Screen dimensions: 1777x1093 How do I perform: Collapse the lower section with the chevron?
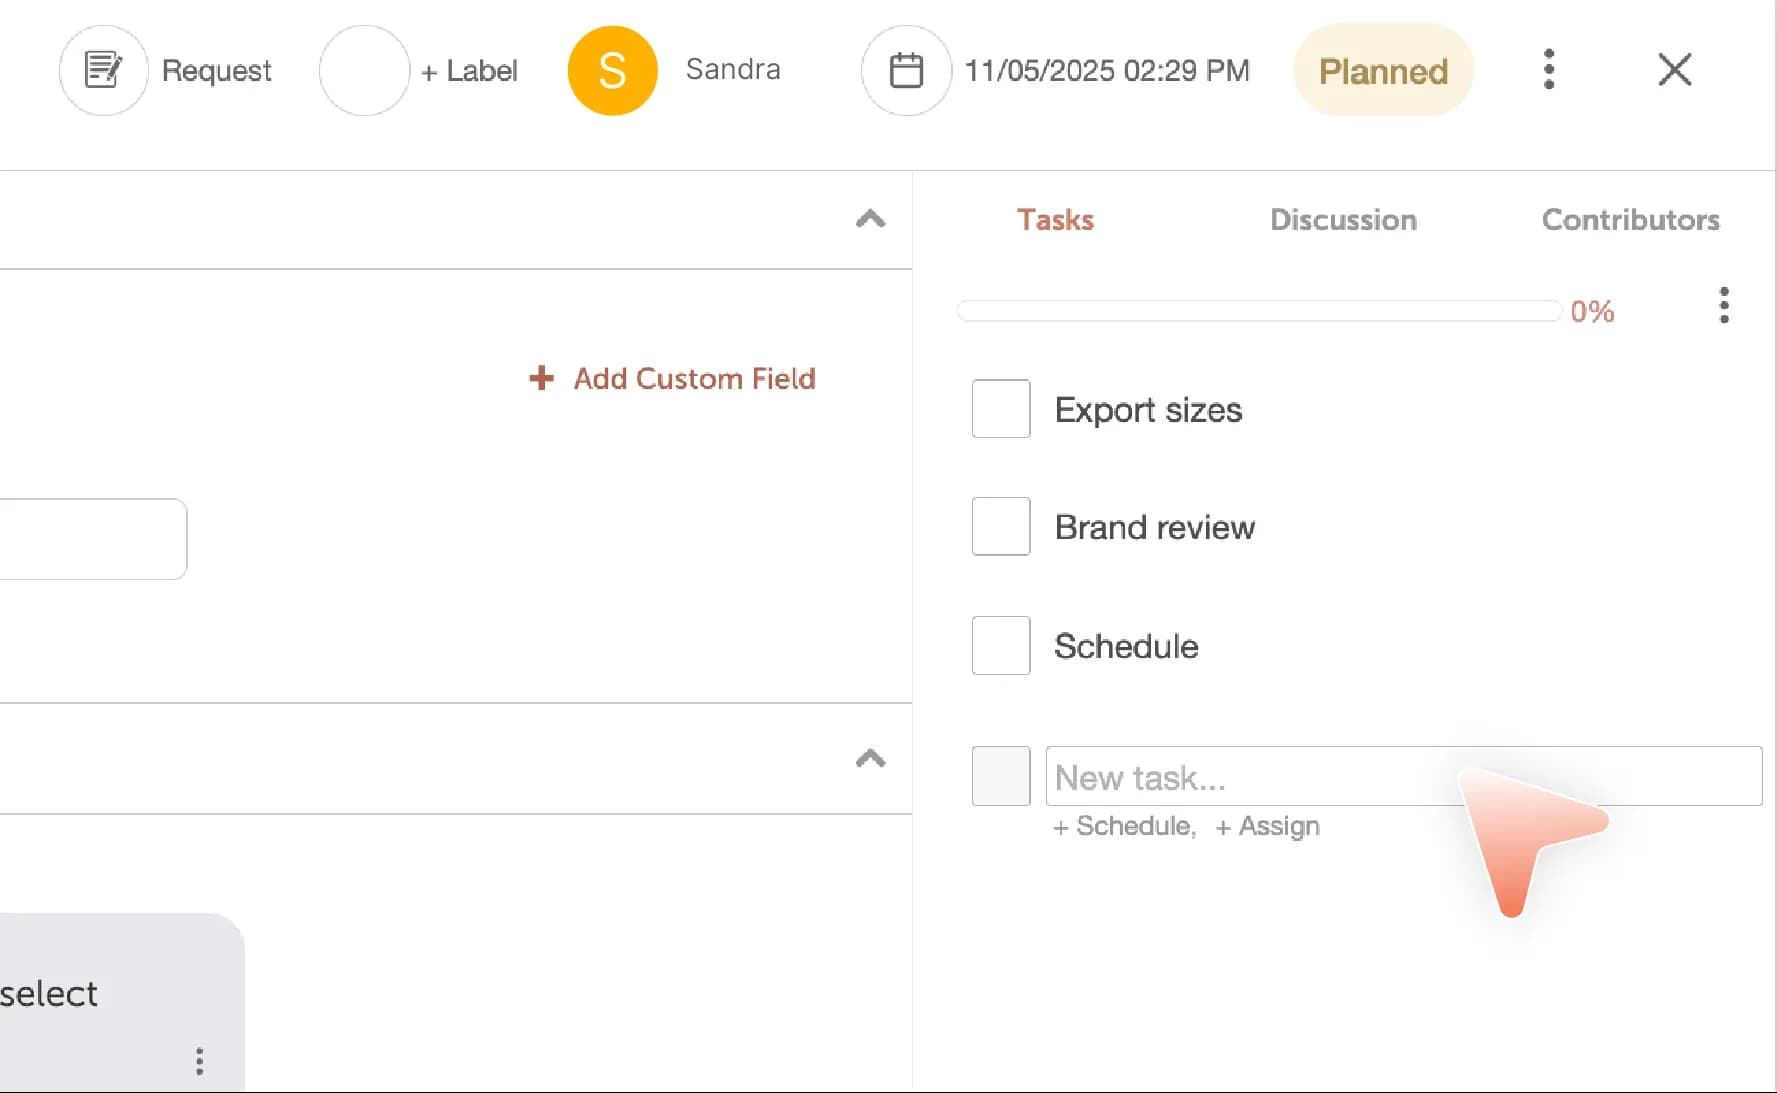tap(870, 760)
